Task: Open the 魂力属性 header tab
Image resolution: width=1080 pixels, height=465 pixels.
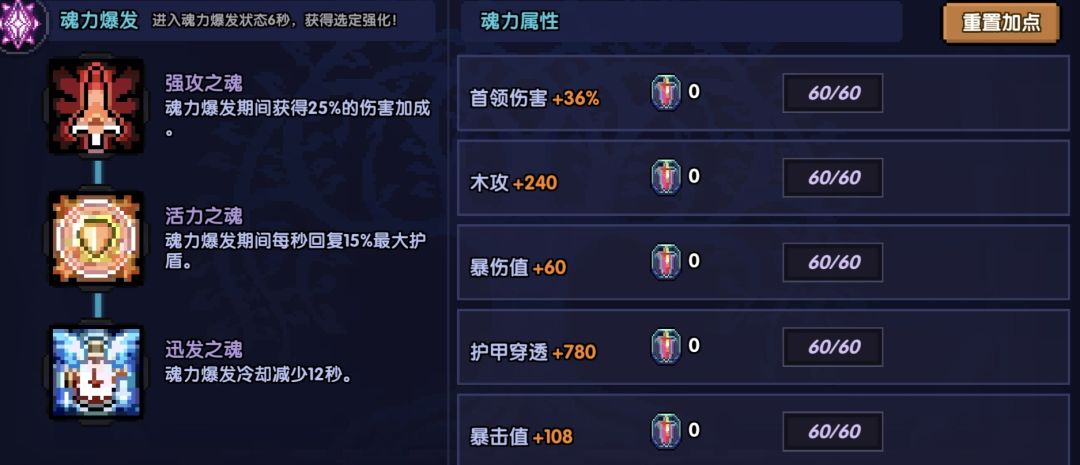Action: pyautogui.click(x=519, y=22)
